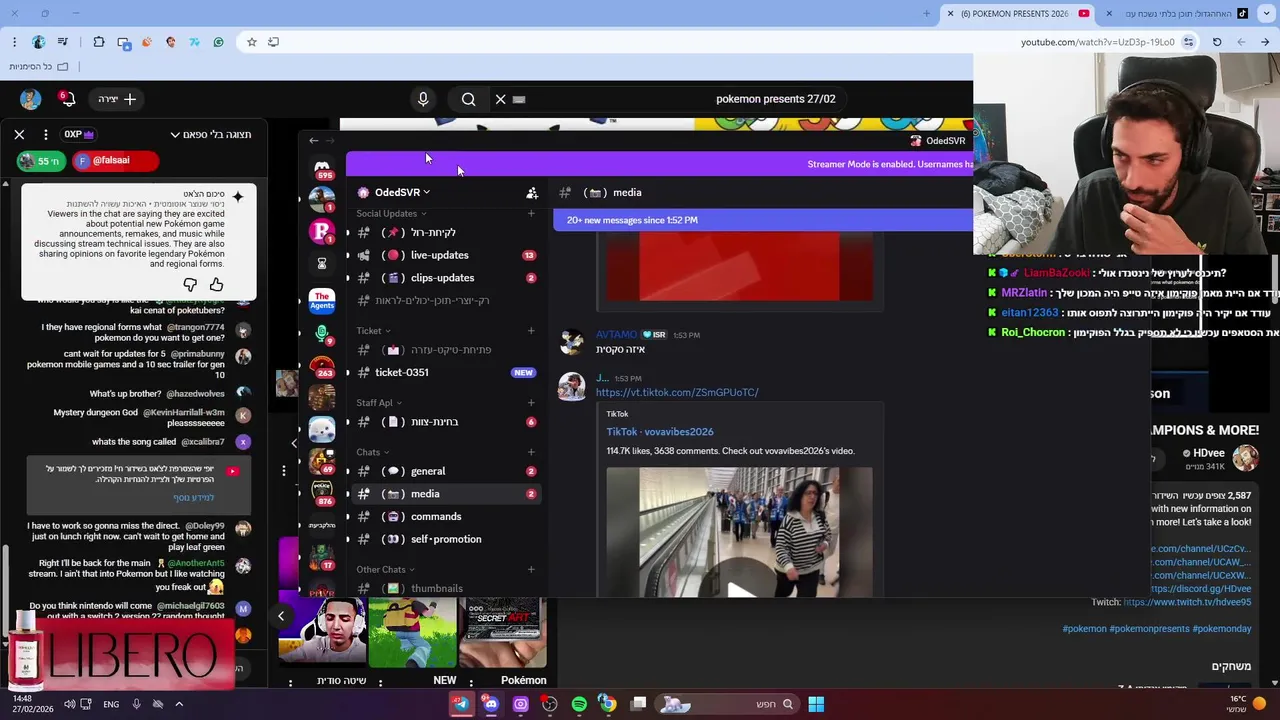Viewport: 1280px width, 720px height.
Task: Add channel to Social Updates category
Action: (x=531, y=213)
